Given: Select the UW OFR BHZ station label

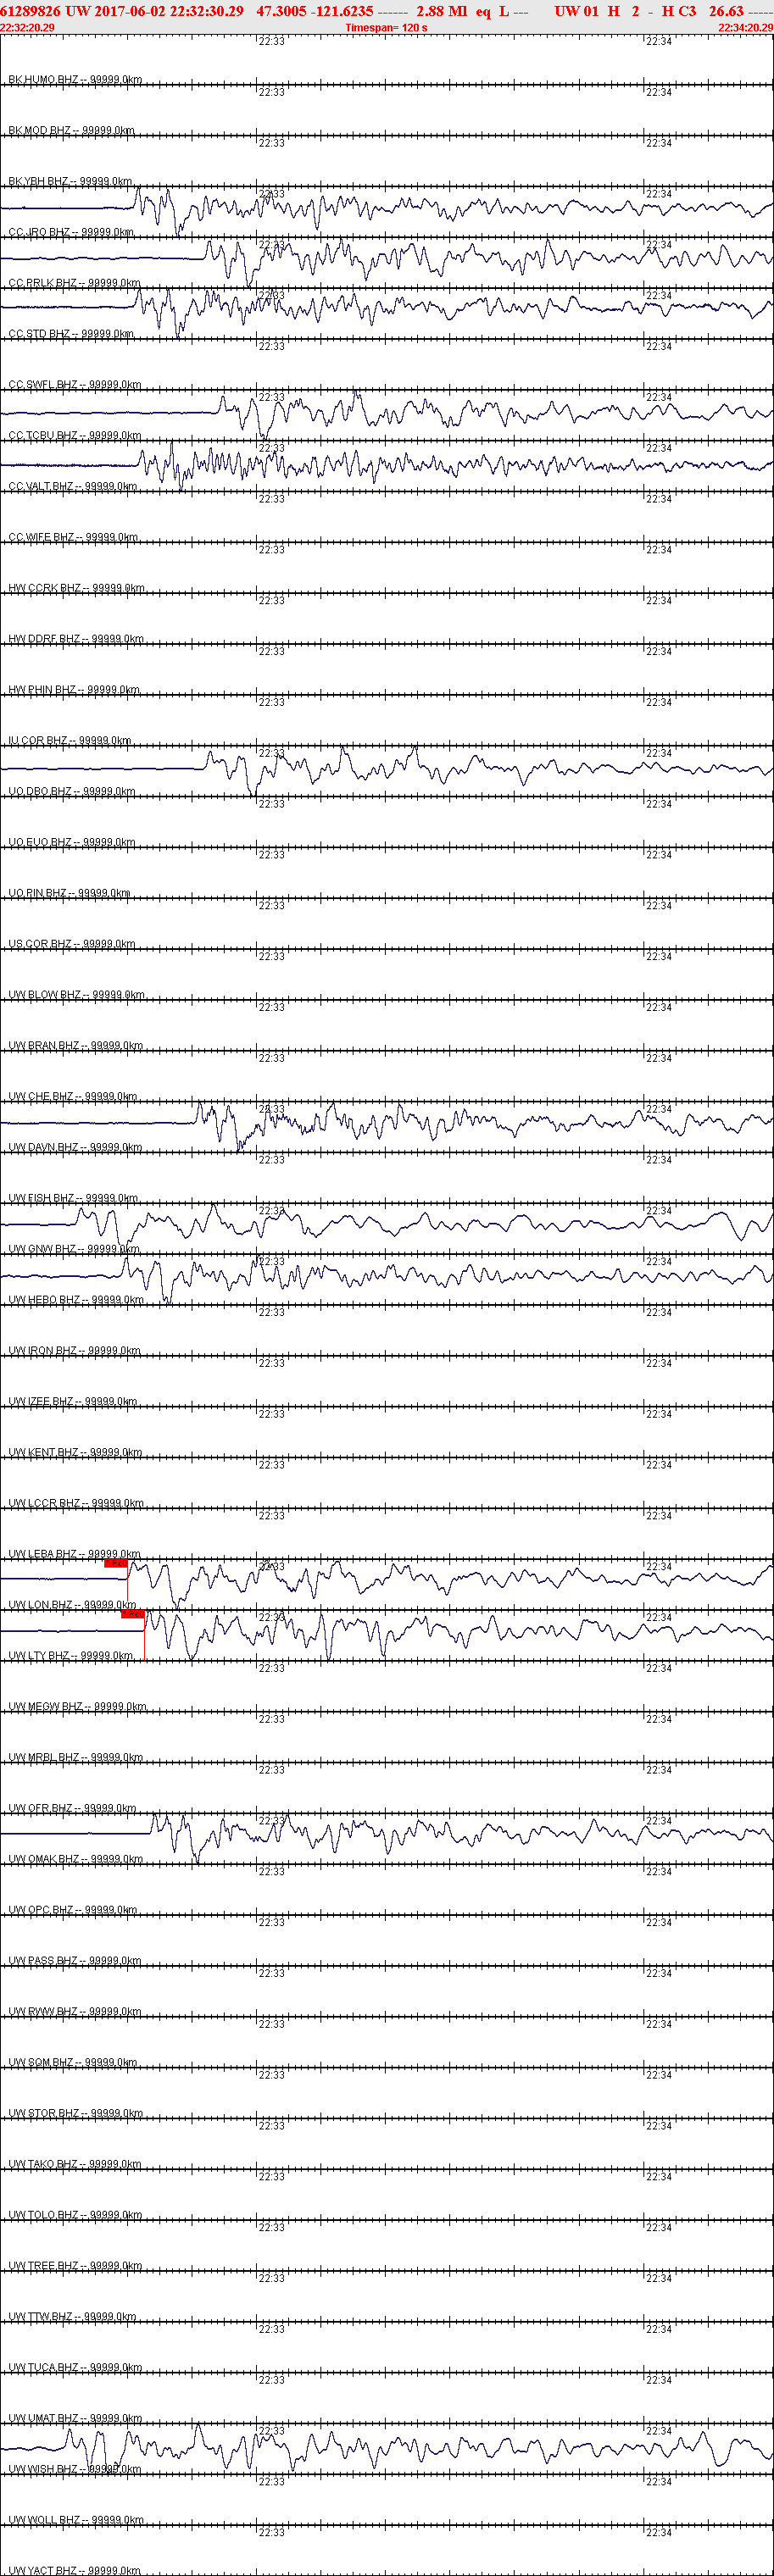Looking at the screenshot, I should pos(73,1808).
